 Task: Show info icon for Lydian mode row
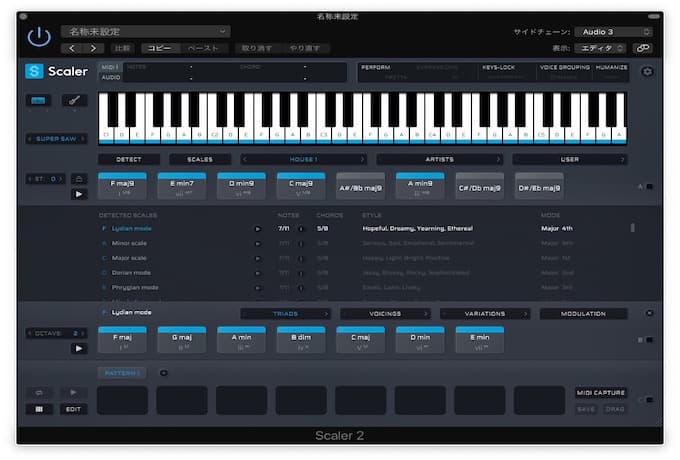point(301,229)
